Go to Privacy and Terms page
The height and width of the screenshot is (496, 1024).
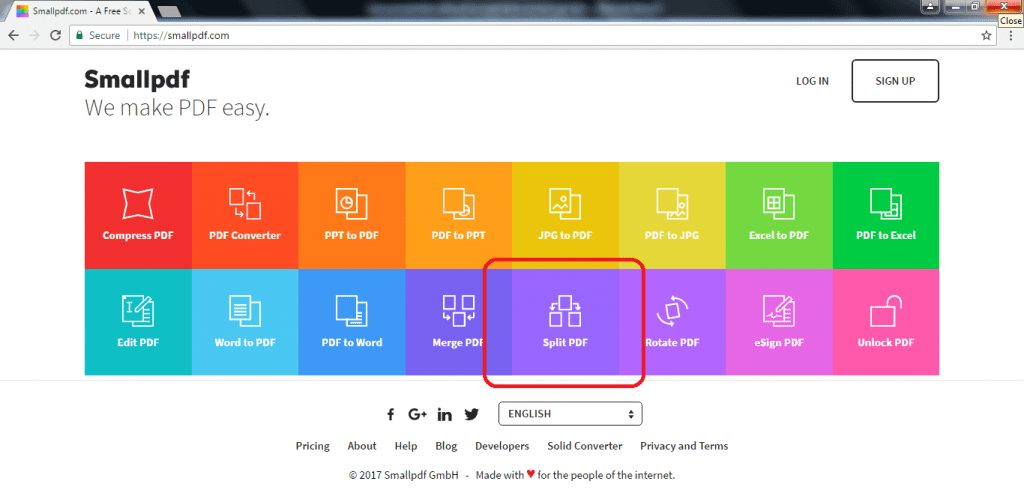pos(684,446)
